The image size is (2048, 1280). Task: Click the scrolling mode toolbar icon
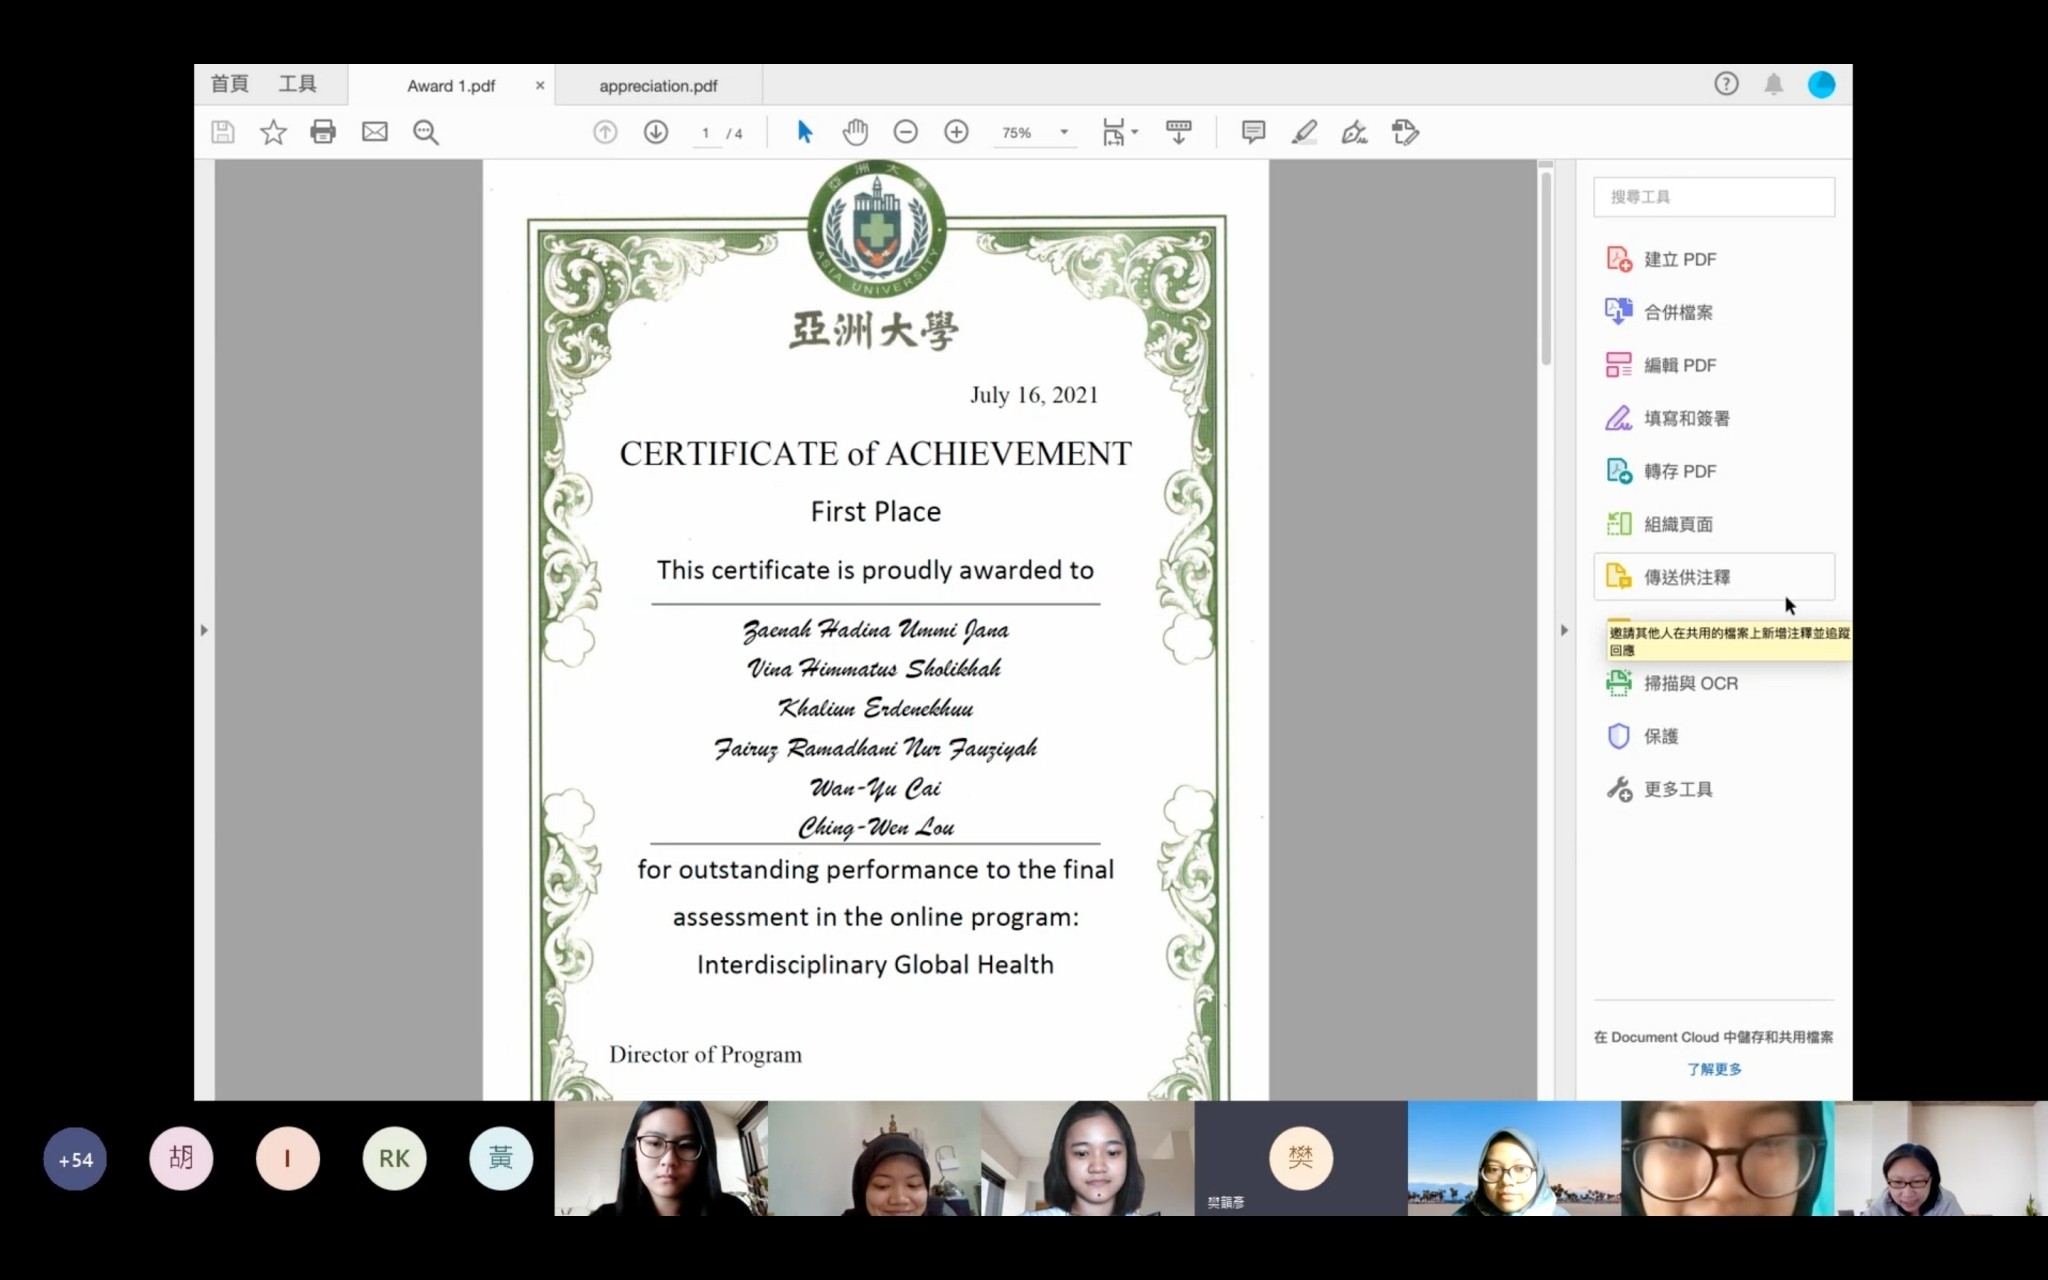coord(1179,132)
